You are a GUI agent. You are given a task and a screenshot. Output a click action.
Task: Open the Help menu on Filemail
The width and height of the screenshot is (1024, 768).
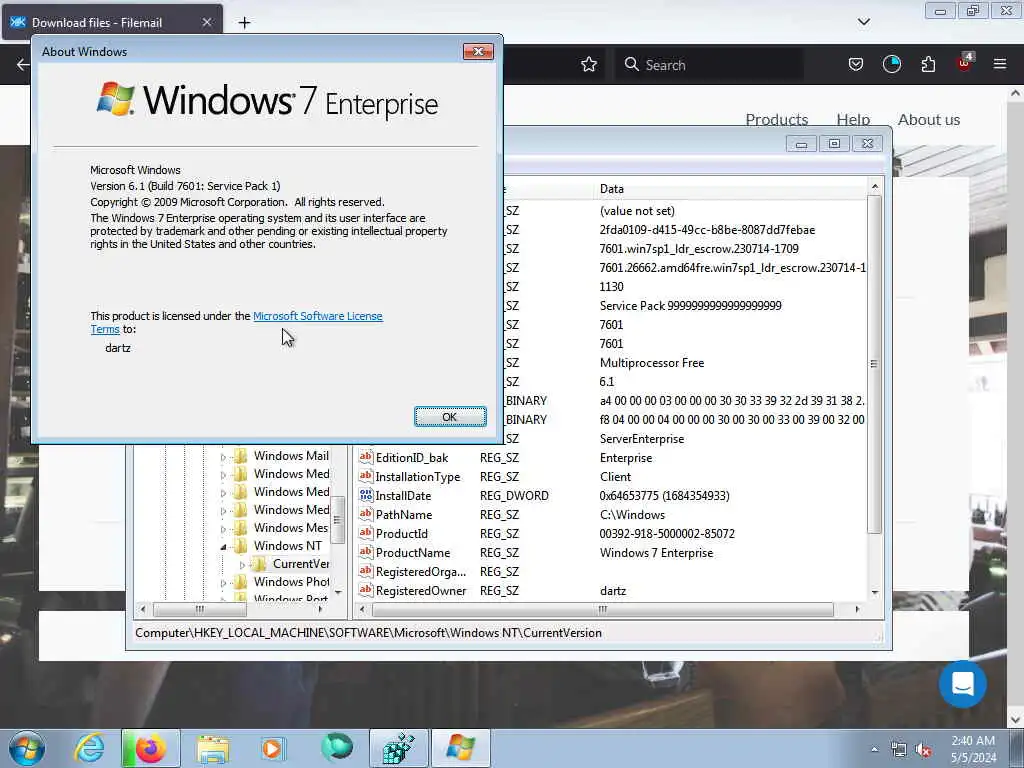pyautogui.click(x=853, y=120)
